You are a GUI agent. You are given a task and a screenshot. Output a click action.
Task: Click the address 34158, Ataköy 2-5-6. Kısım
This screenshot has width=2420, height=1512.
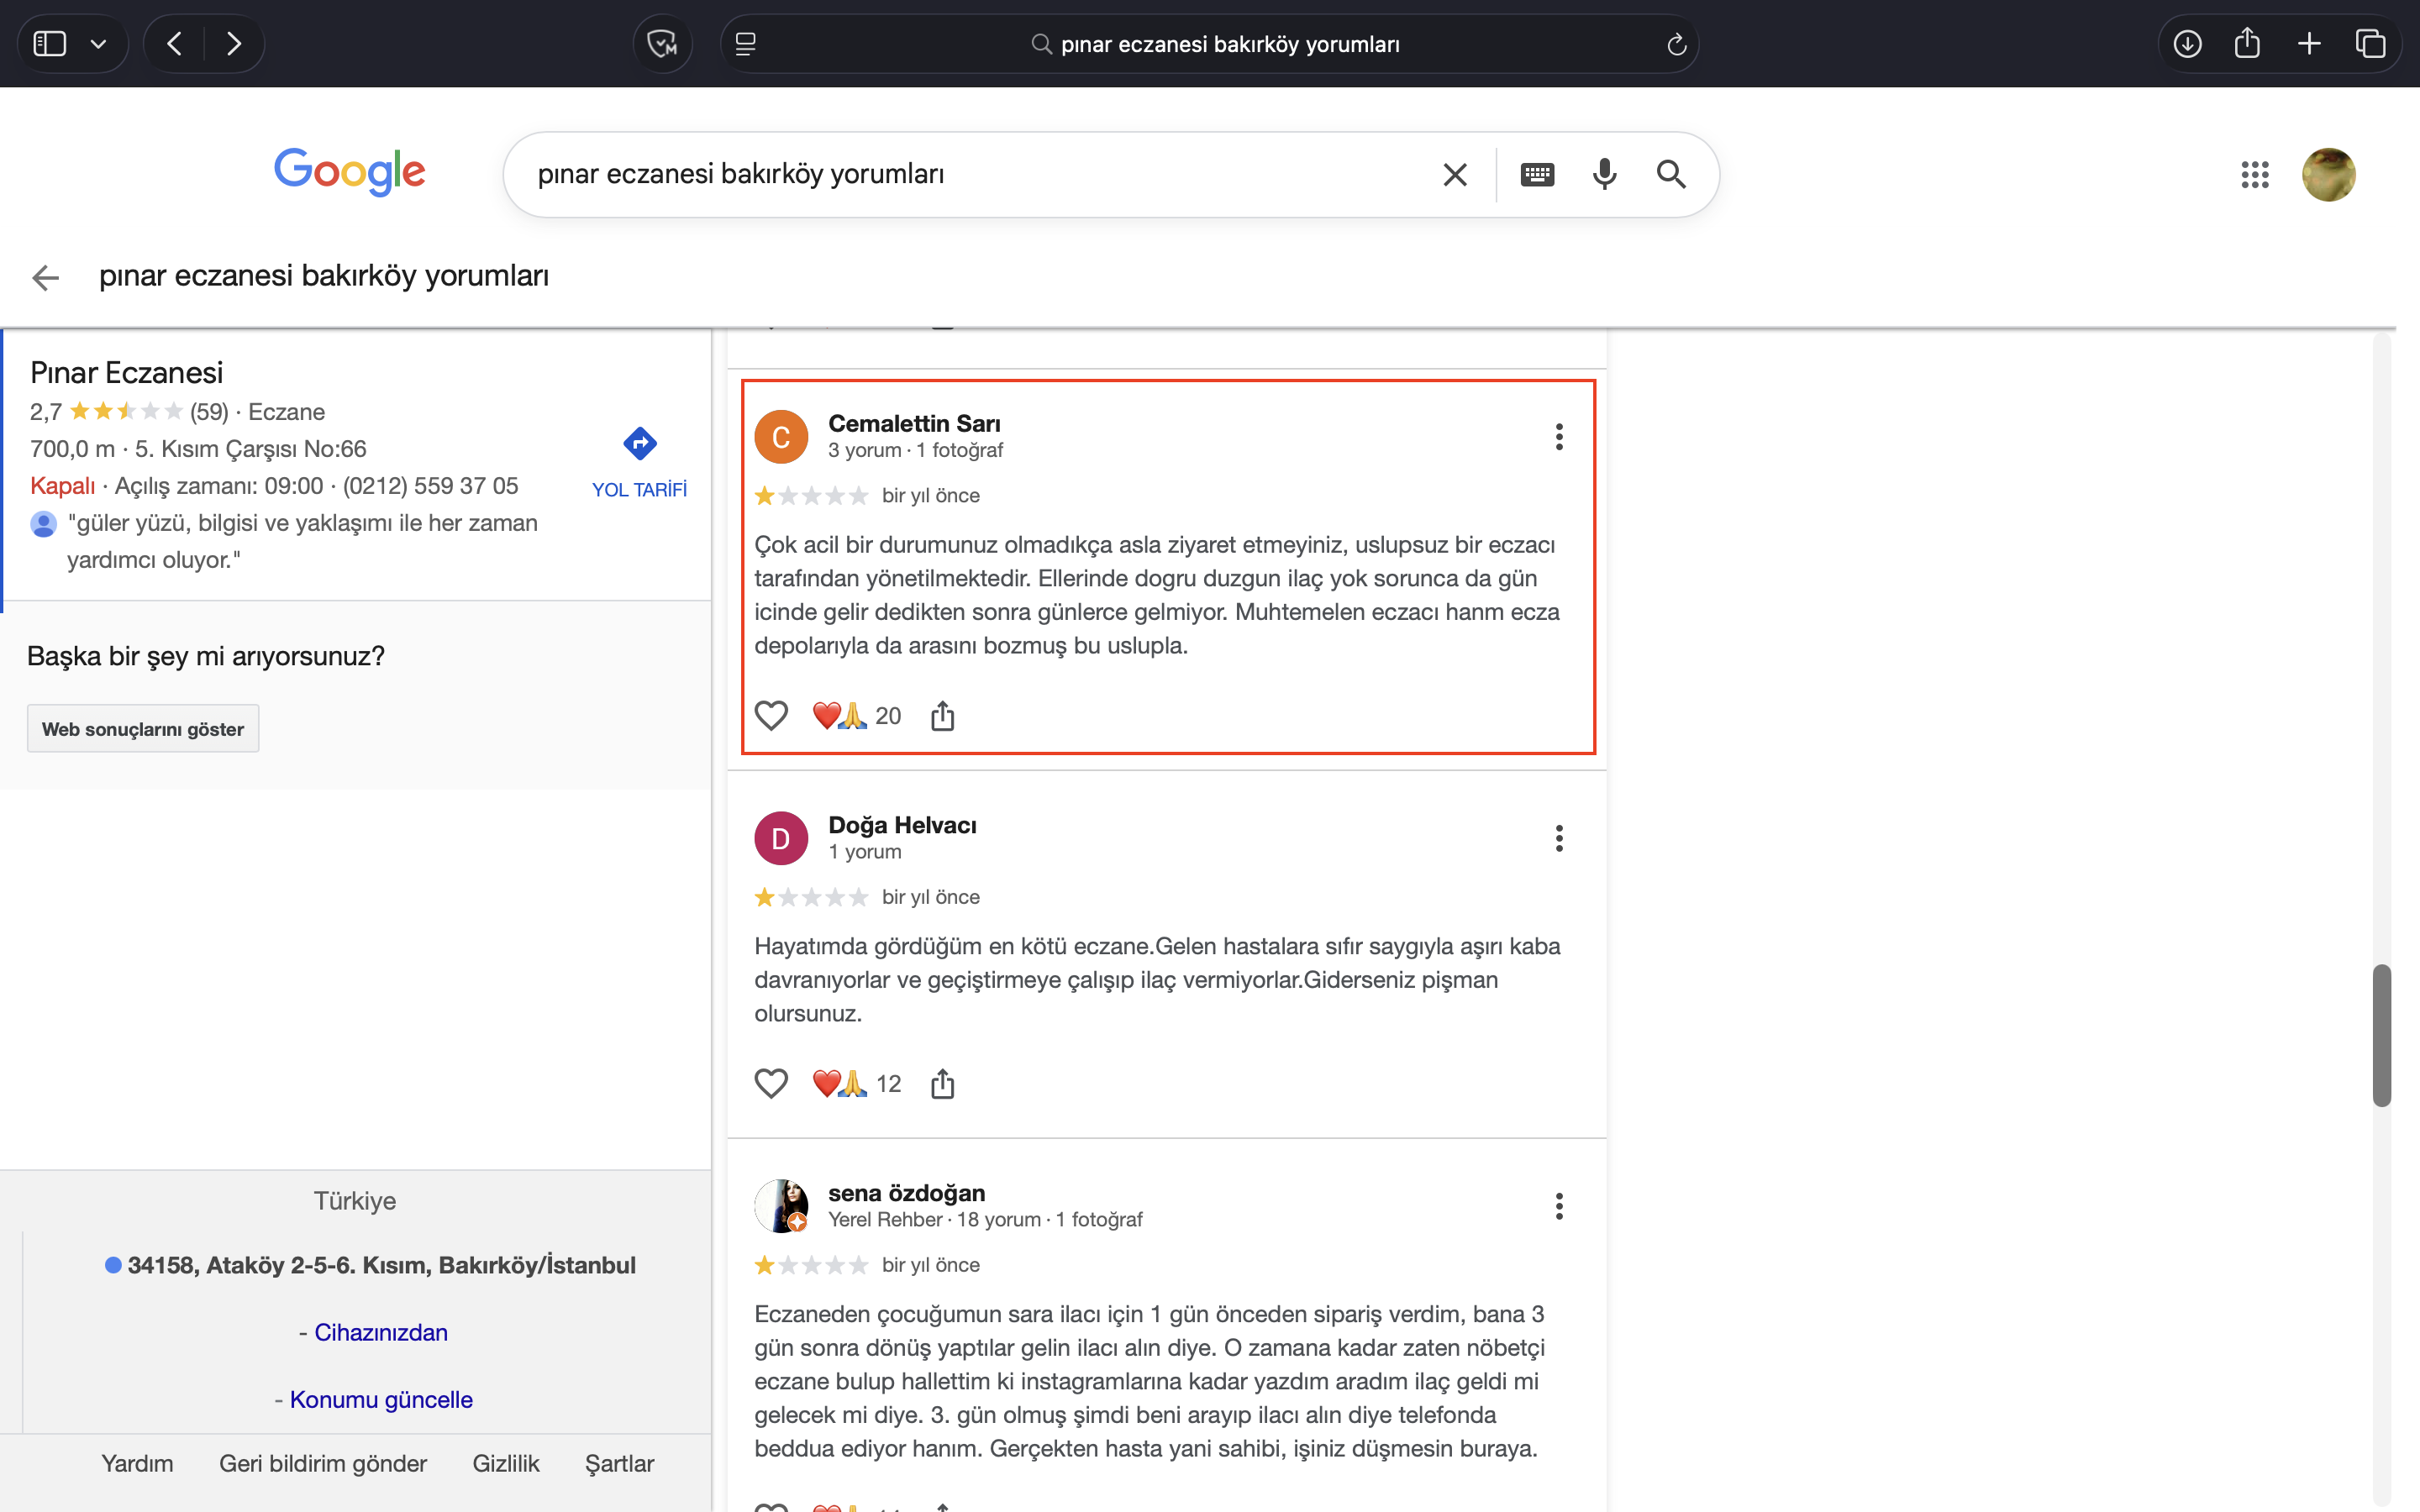tap(381, 1266)
